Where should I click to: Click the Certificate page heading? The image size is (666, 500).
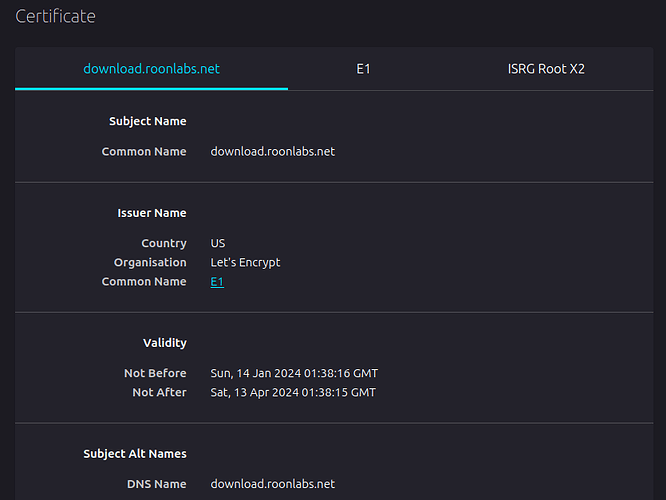tap(55, 17)
